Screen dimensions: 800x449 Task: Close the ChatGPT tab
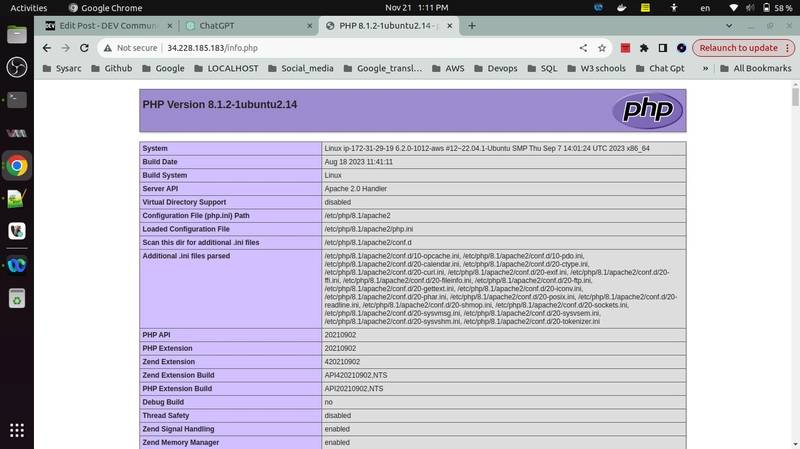[x=310, y=26]
